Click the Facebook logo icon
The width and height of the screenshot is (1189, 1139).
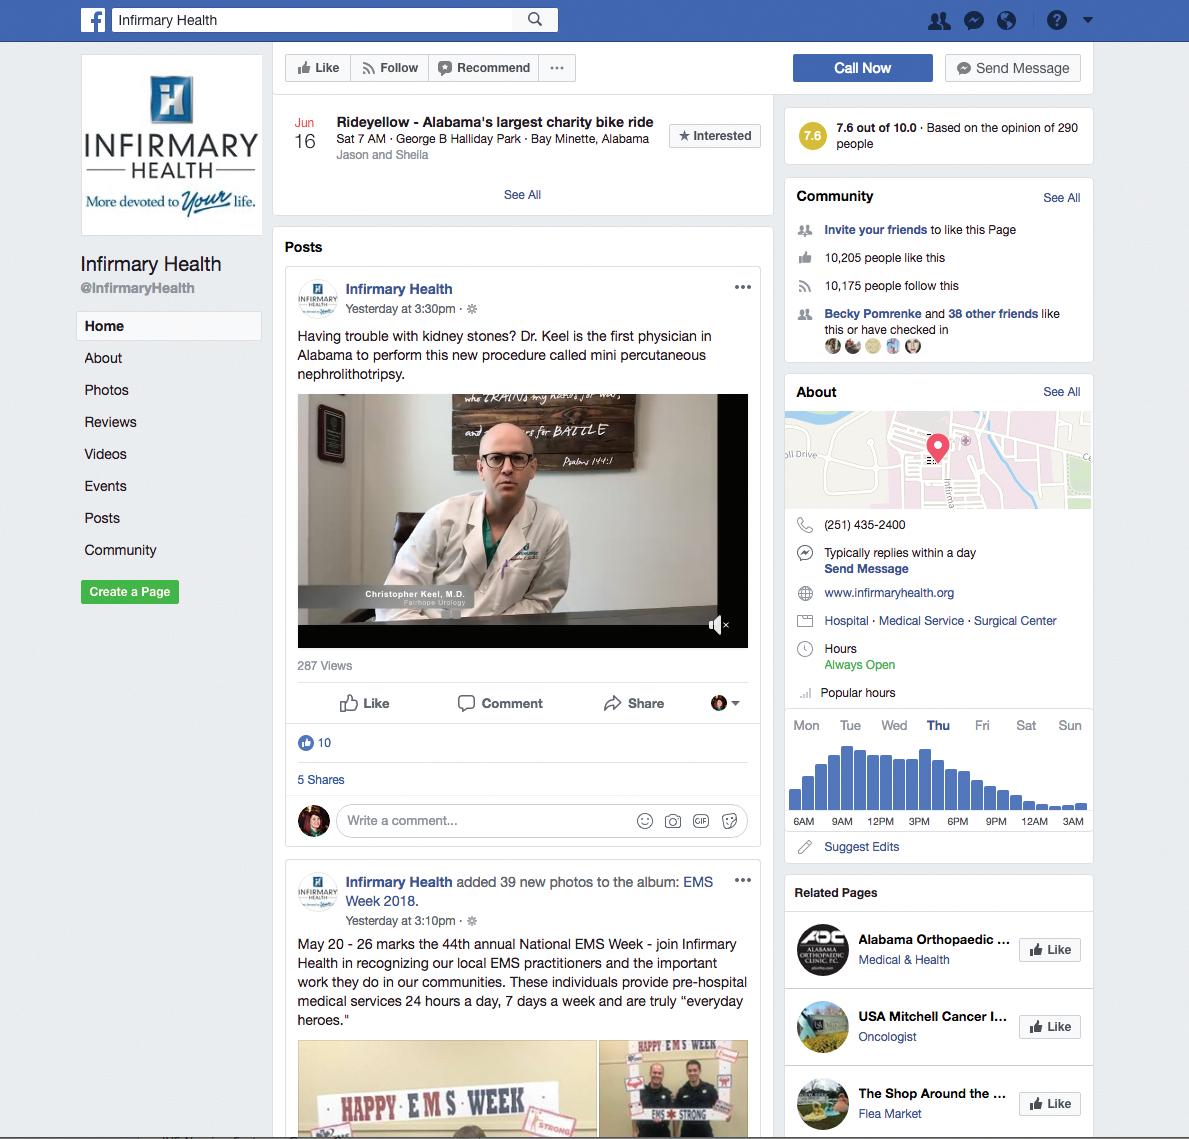pos(93,20)
